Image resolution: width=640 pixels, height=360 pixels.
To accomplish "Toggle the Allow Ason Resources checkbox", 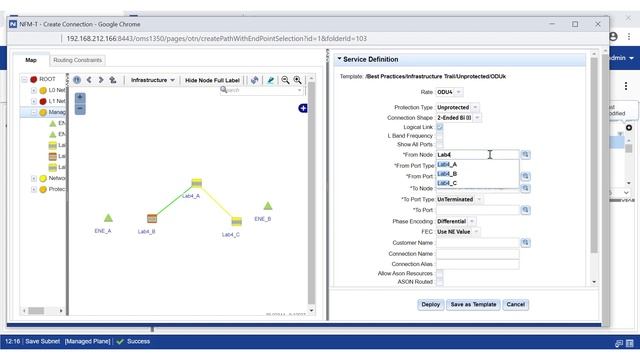I will [440, 273].
